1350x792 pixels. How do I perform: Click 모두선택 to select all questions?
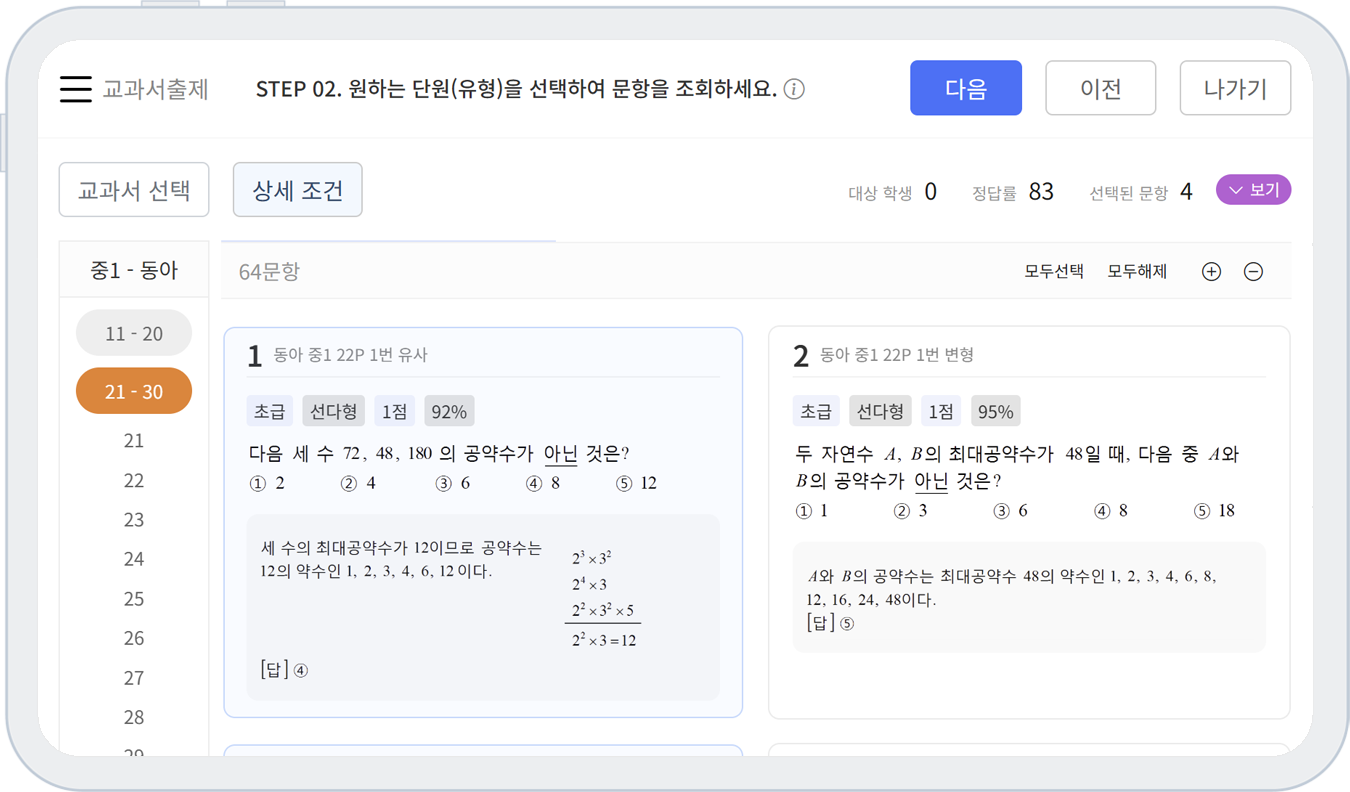point(1053,272)
